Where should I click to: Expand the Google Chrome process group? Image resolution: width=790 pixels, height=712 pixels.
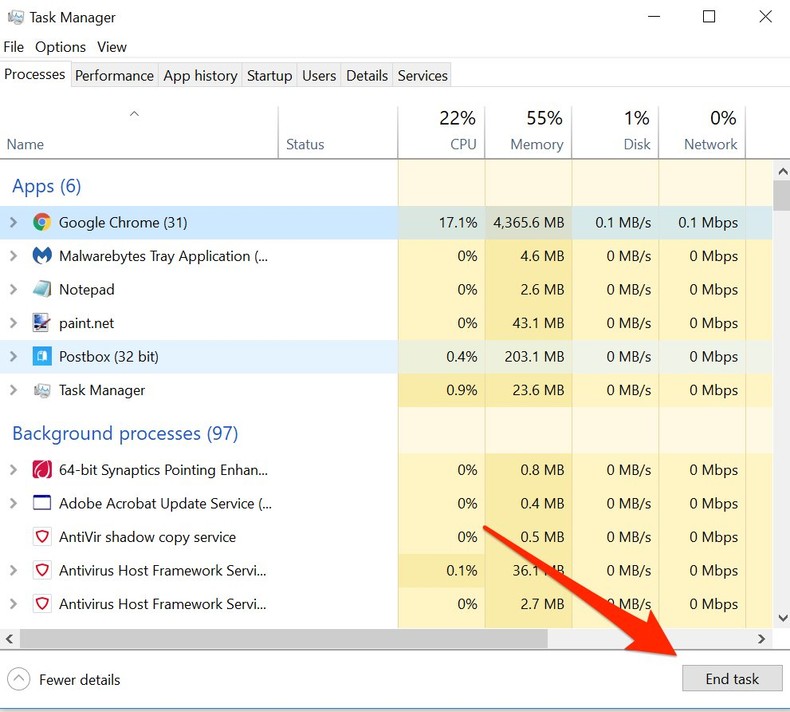tap(14, 222)
